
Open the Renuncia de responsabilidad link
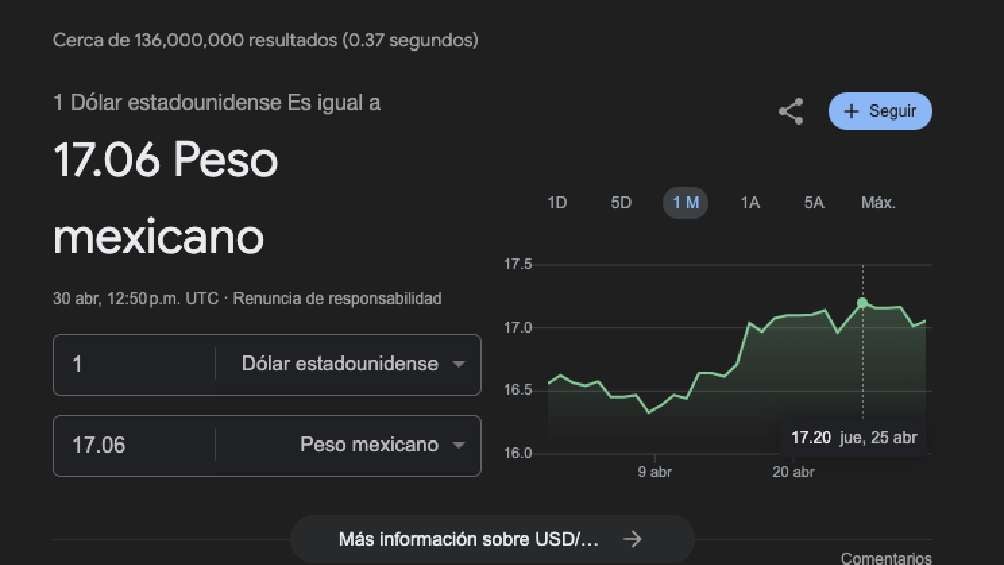pos(337,298)
